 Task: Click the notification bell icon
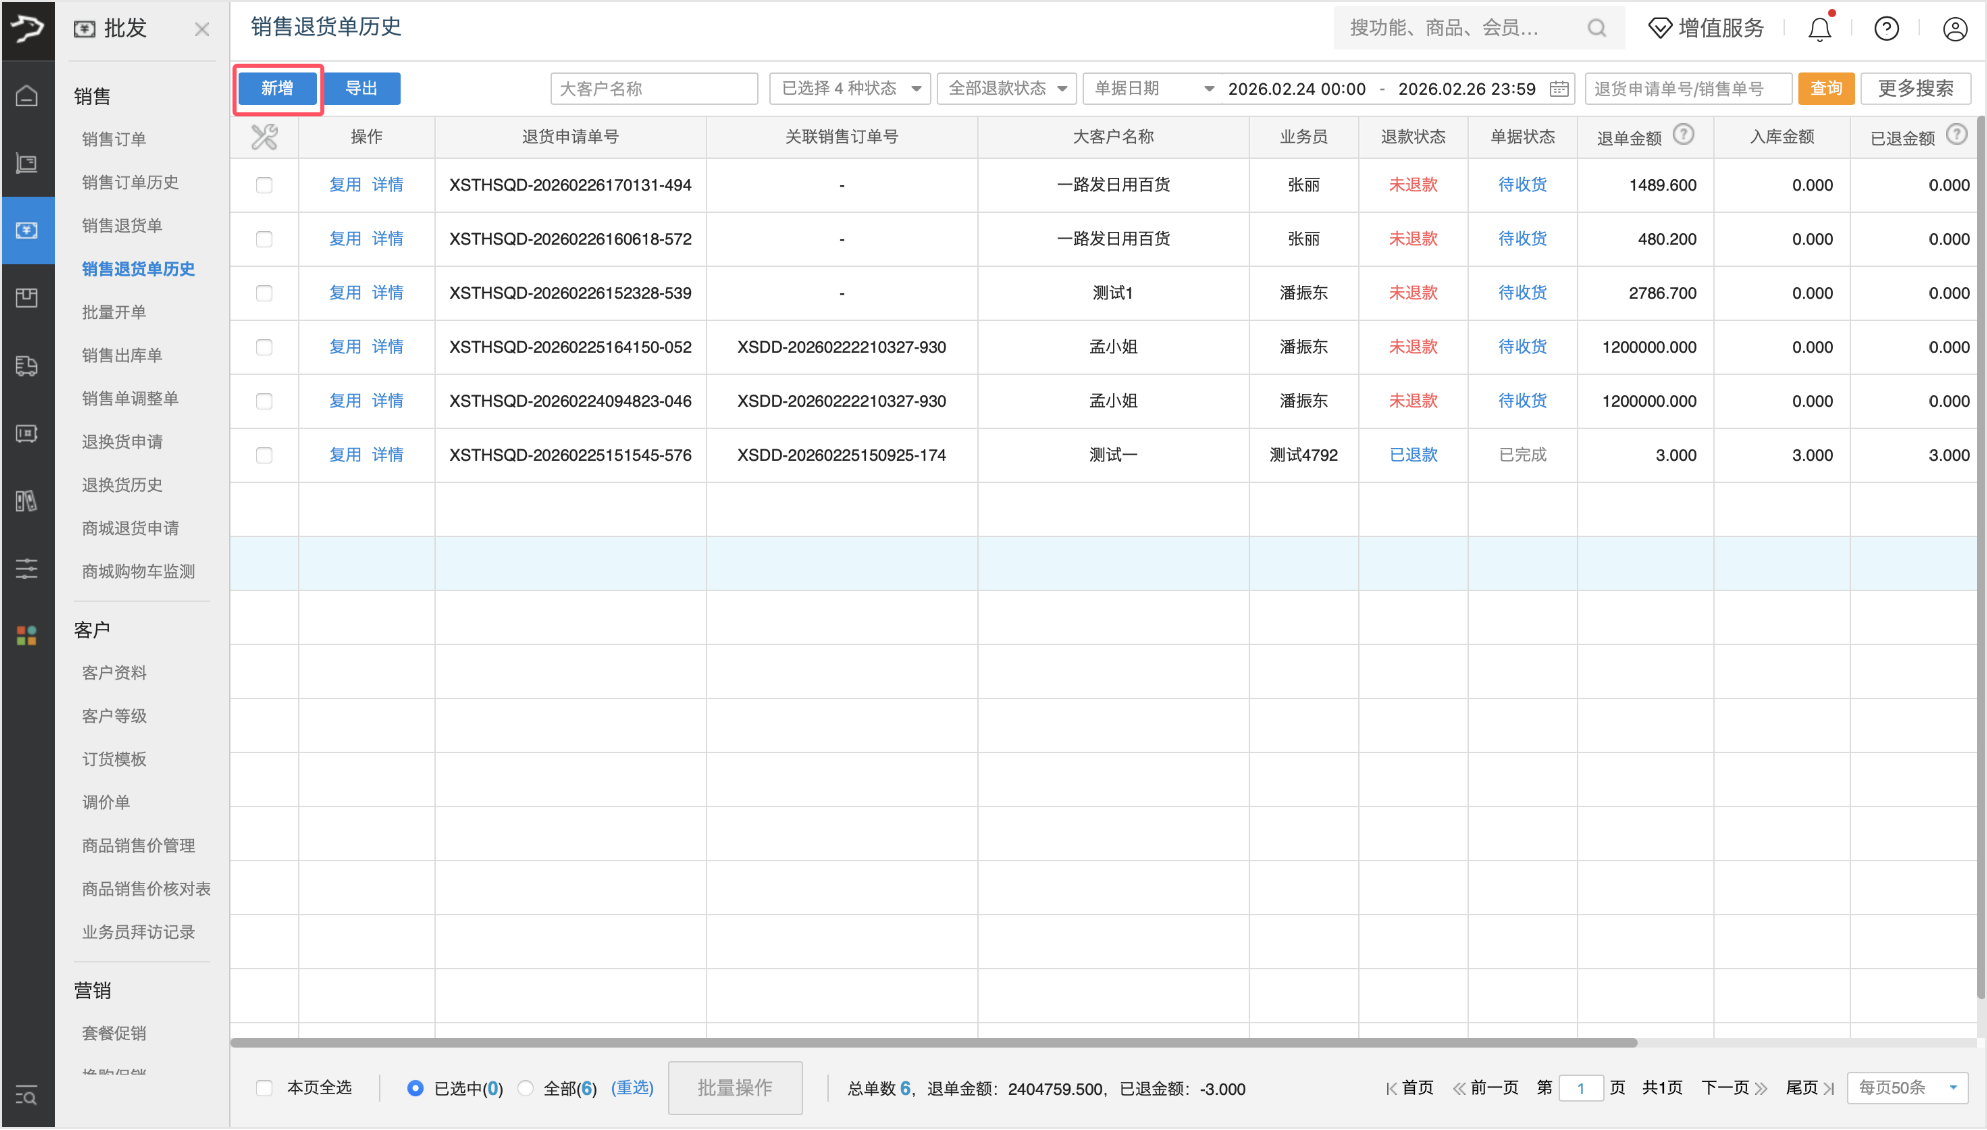coord(1819,29)
